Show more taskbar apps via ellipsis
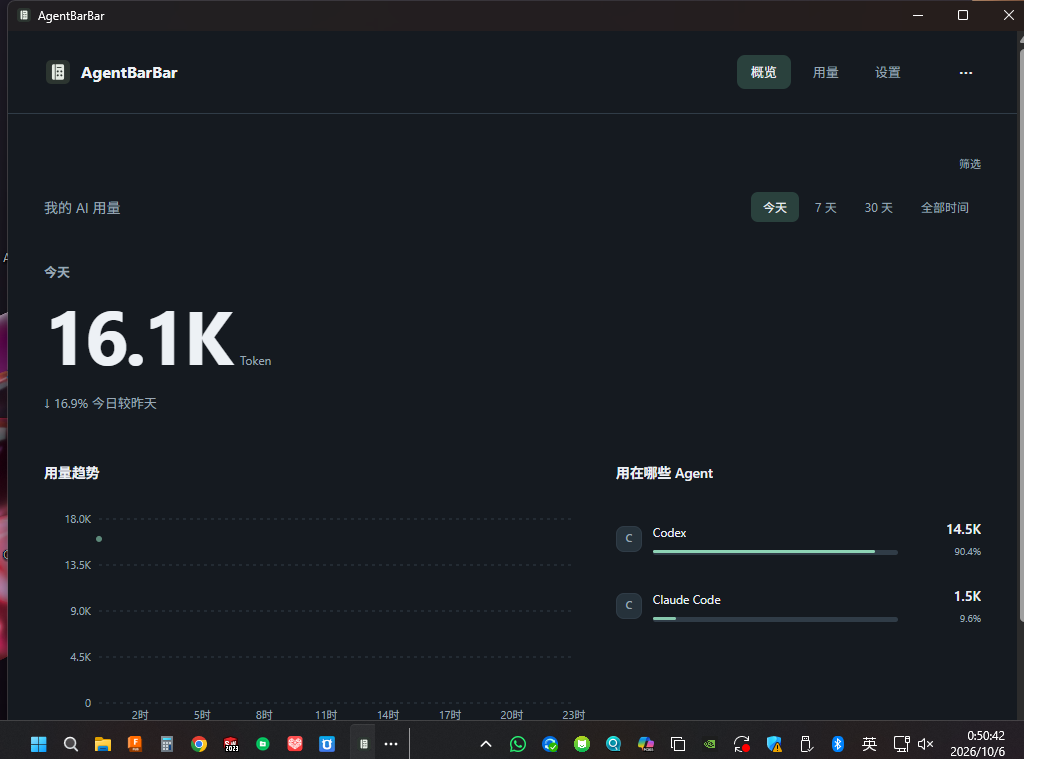Image resolution: width=1040 pixels, height=759 pixels. [391, 744]
